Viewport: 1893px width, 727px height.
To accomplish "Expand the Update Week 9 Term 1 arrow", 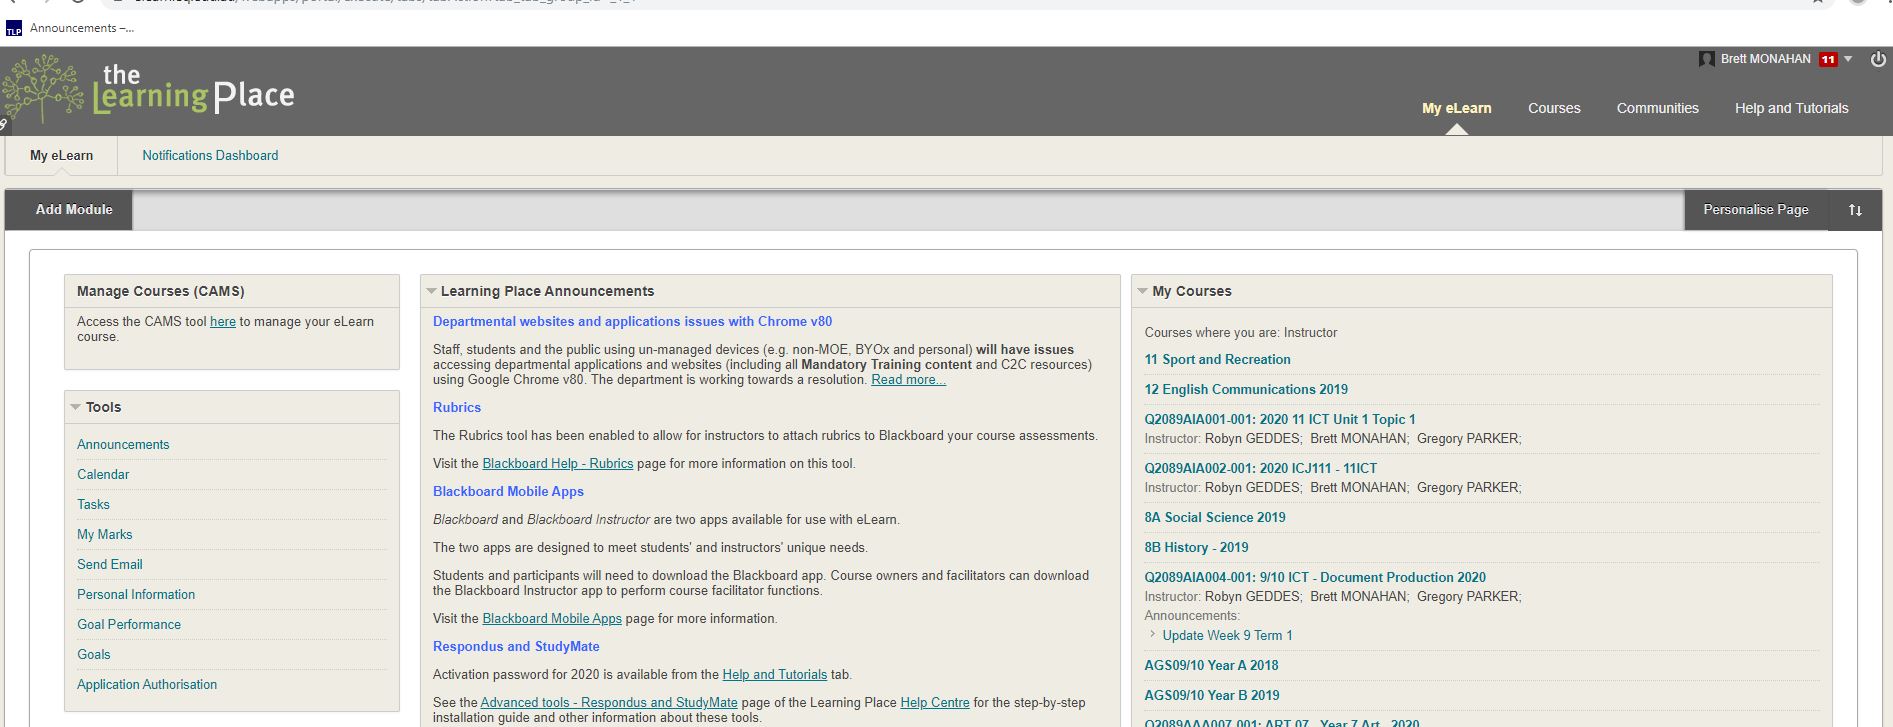I will [1153, 634].
